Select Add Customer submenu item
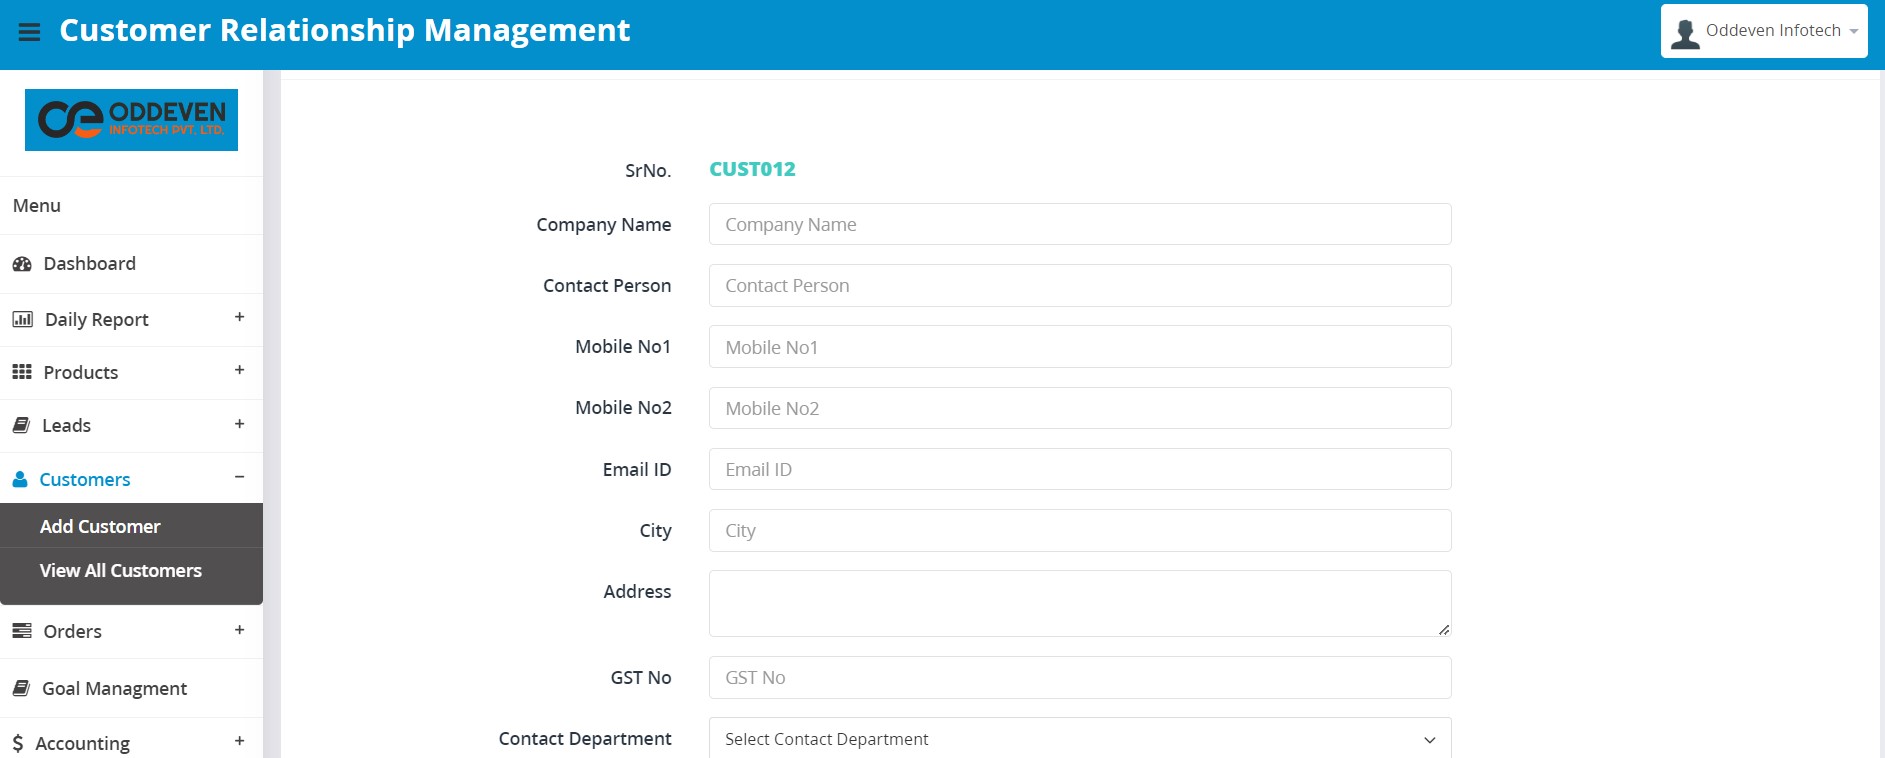 pos(100,527)
